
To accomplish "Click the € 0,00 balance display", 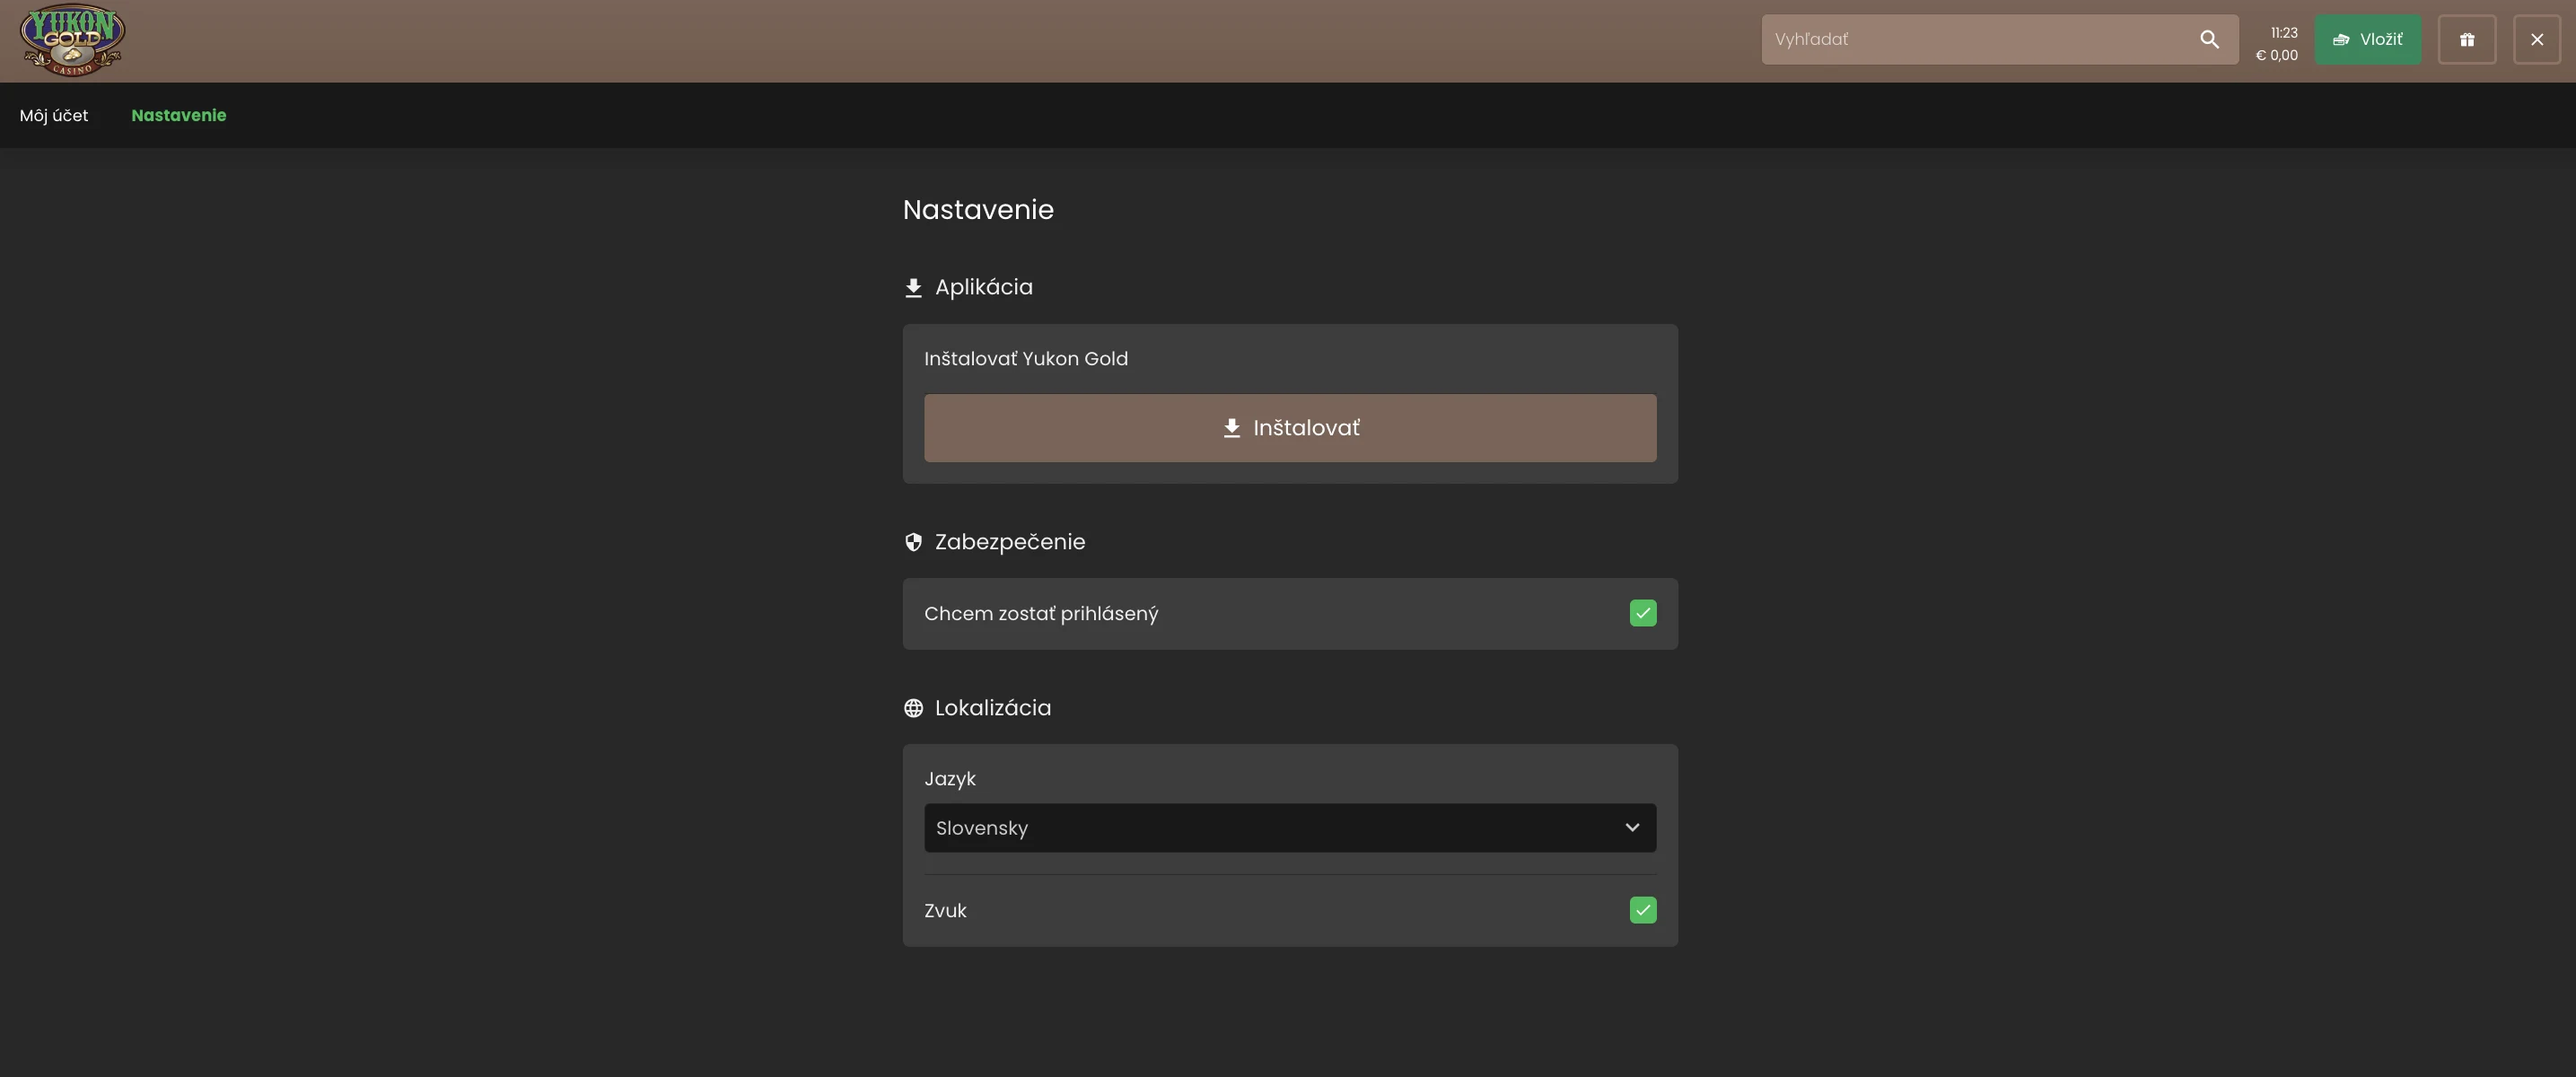I will (2276, 56).
